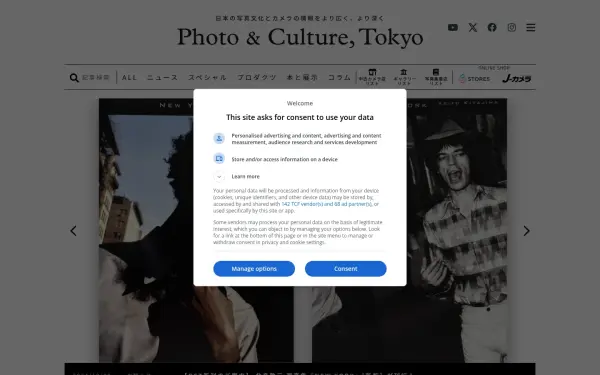Click the article search input field
600x375 pixels.
click(96, 77)
